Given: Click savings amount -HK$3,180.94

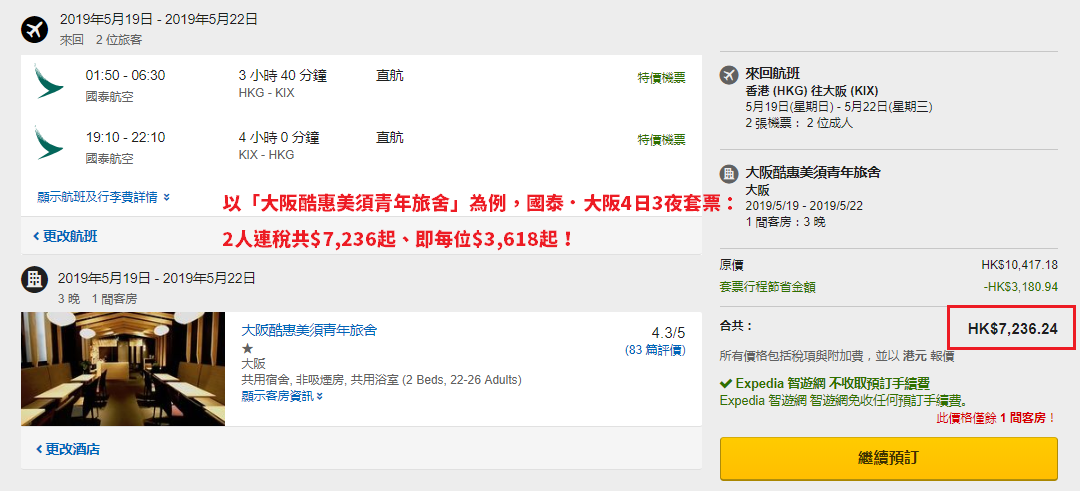Looking at the screenshot, I should coord(1021,286).
